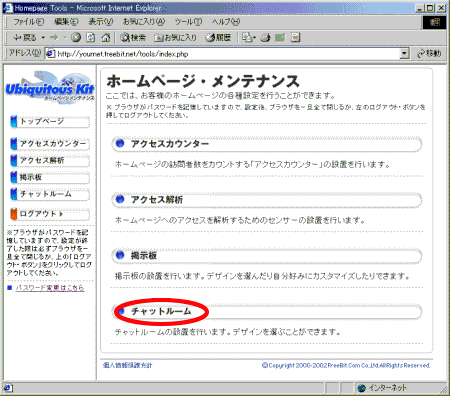Image resolution: width=450 pixels, height=396 pixels.
Task: Open the ツール menu
Action: (x=189, y=22)
